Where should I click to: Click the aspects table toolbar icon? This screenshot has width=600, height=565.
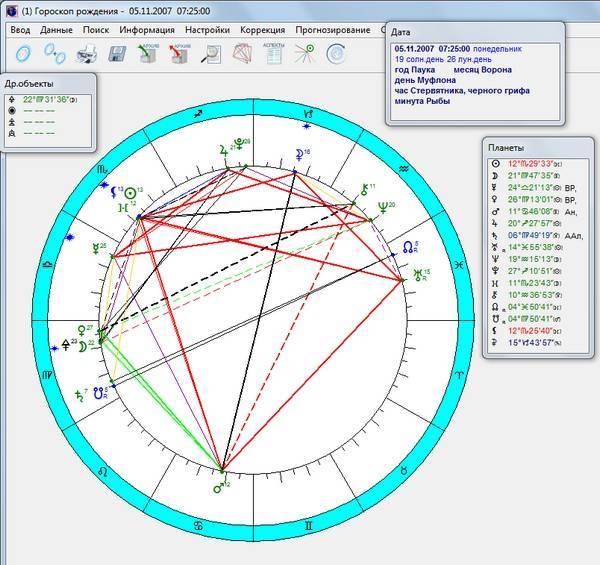point(274,52)
